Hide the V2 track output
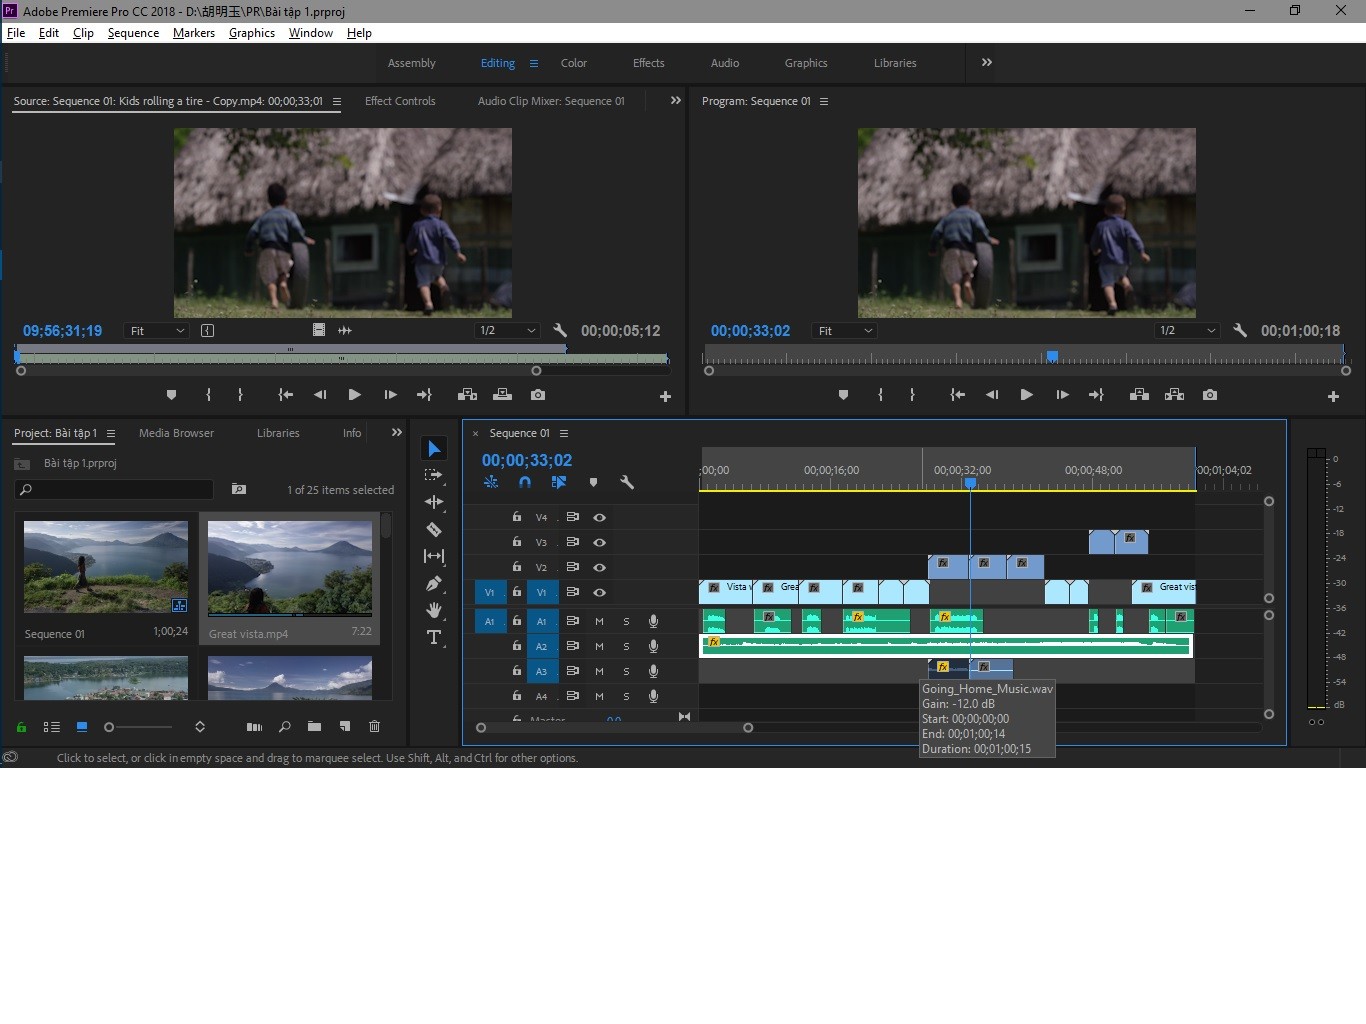Image resolution: width=1366 pixels, height=1024 pixels. point(599,567)
